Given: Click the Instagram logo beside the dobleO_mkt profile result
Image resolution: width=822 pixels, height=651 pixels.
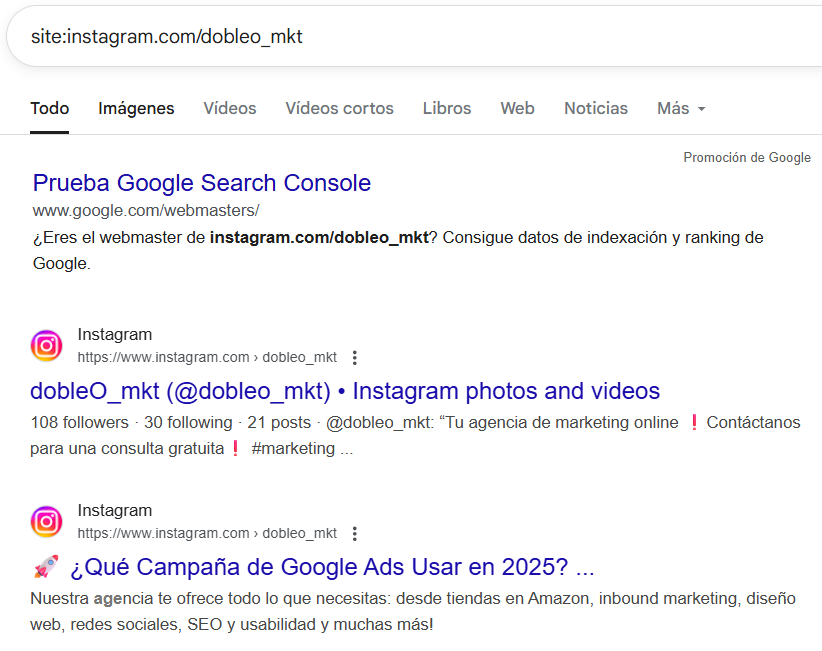Looking at the screenshot, I should click(46, 346).
